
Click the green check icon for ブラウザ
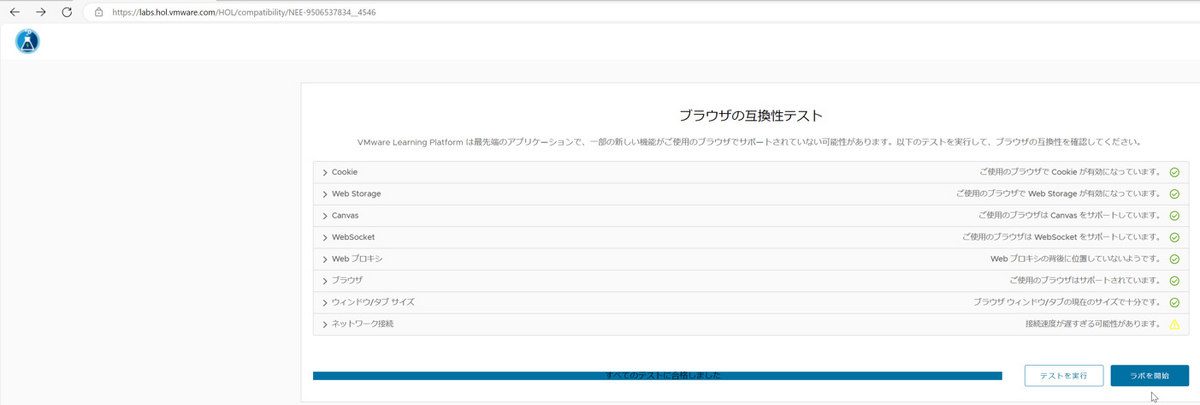click(1174, 281)
